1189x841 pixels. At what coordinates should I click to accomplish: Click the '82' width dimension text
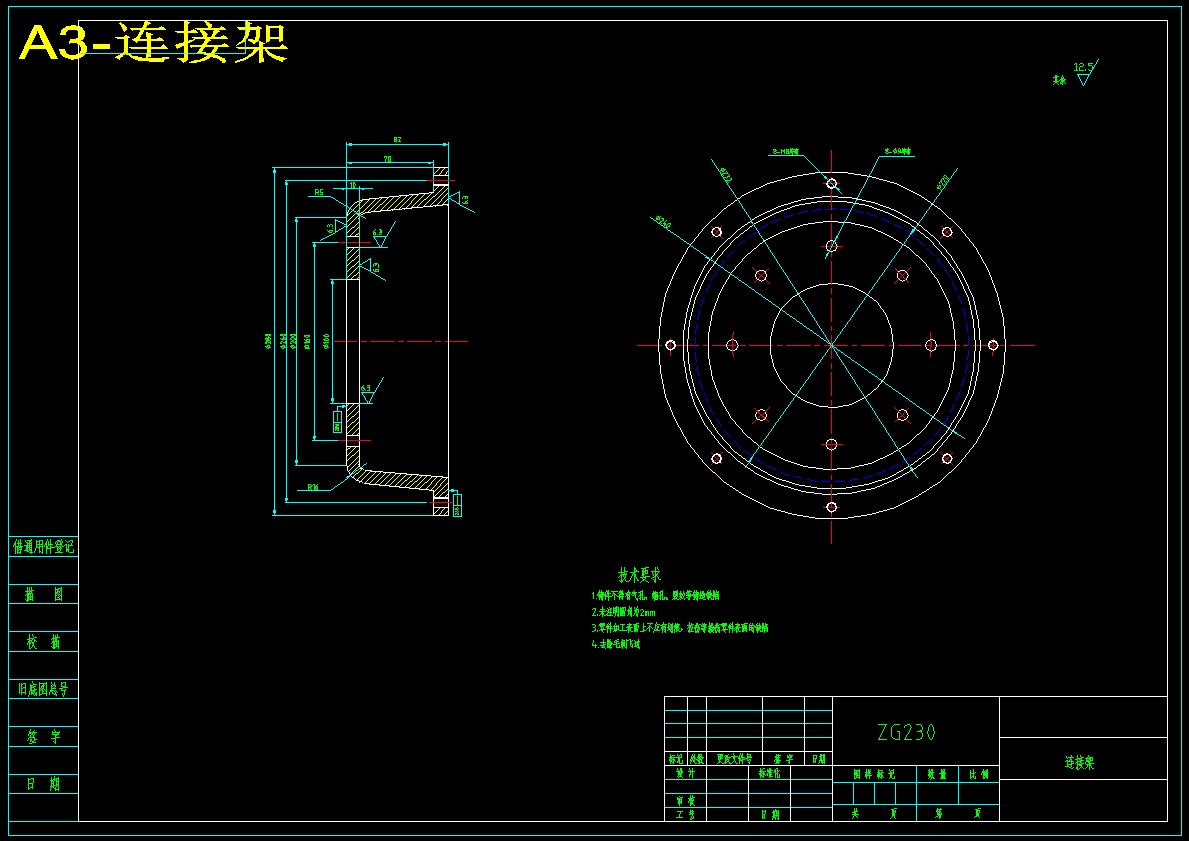[397, 140]
